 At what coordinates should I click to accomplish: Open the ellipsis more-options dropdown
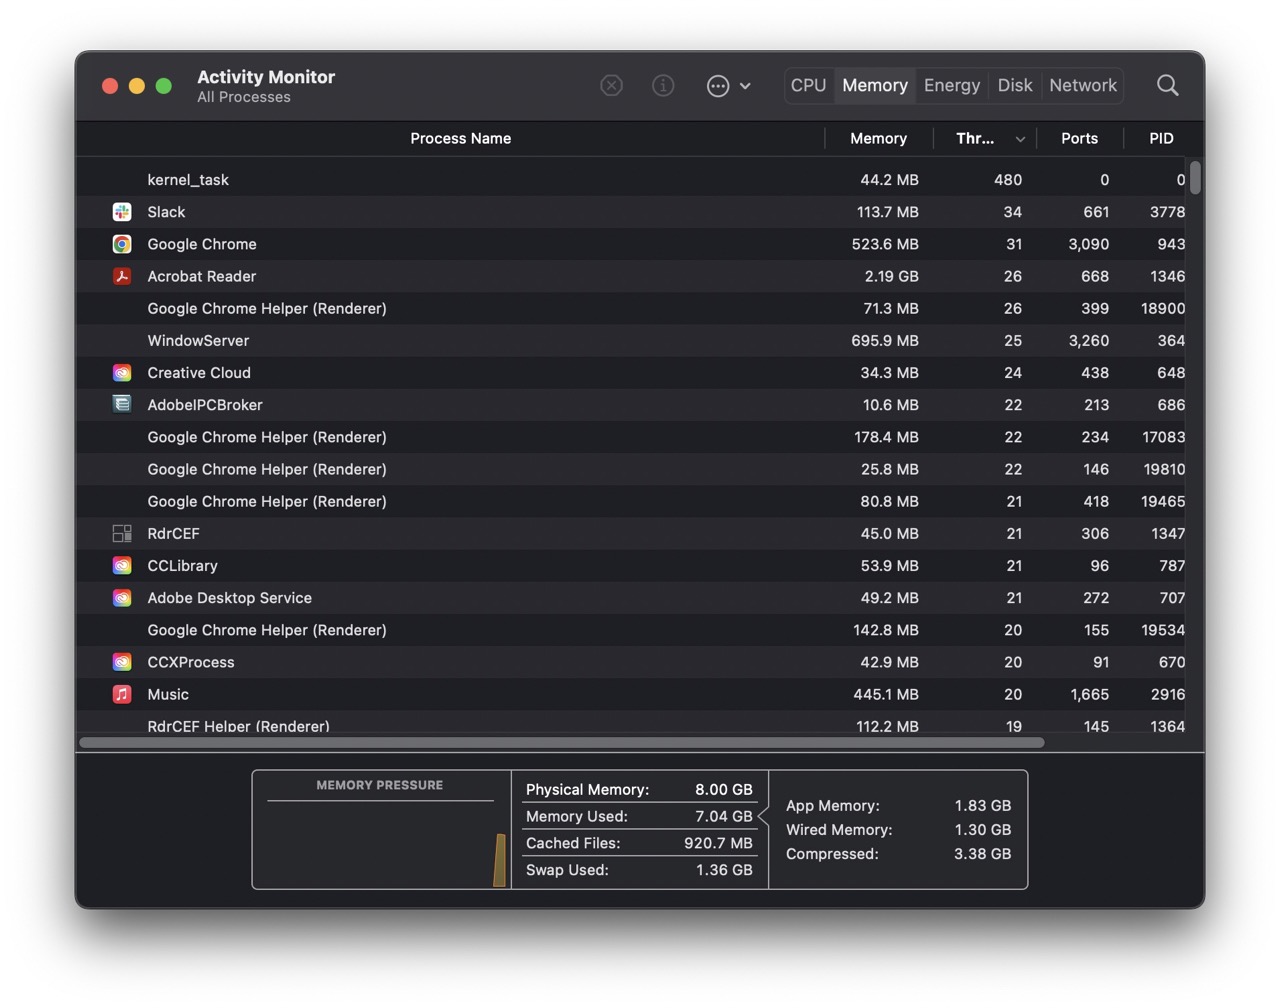tap(728, 86)
